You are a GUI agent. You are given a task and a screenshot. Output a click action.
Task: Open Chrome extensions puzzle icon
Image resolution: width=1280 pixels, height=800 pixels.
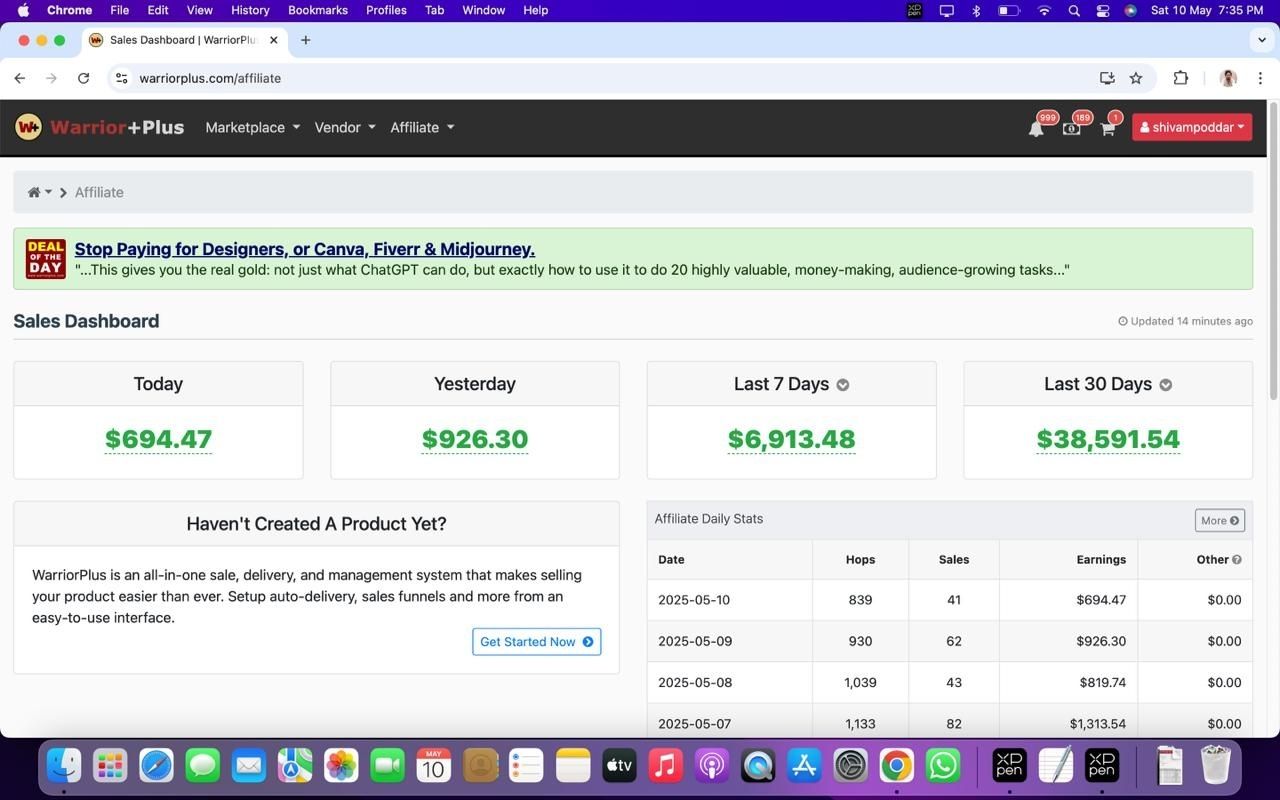[1181, 78]
